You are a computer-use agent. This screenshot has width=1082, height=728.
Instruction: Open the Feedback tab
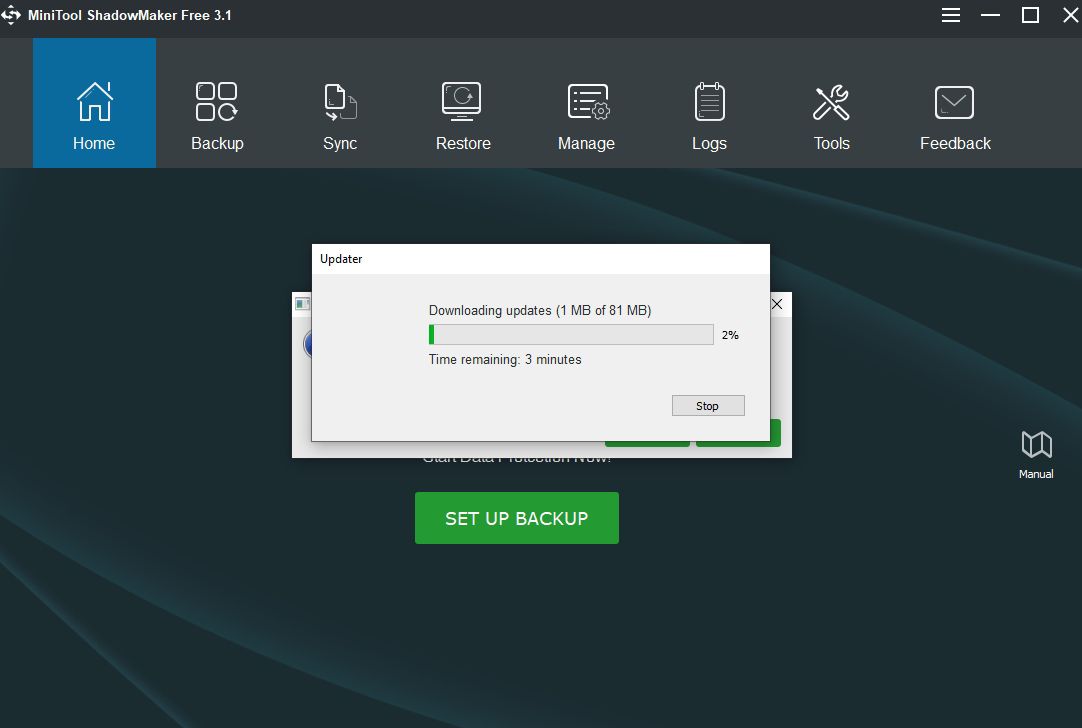[x=955, y=103]
